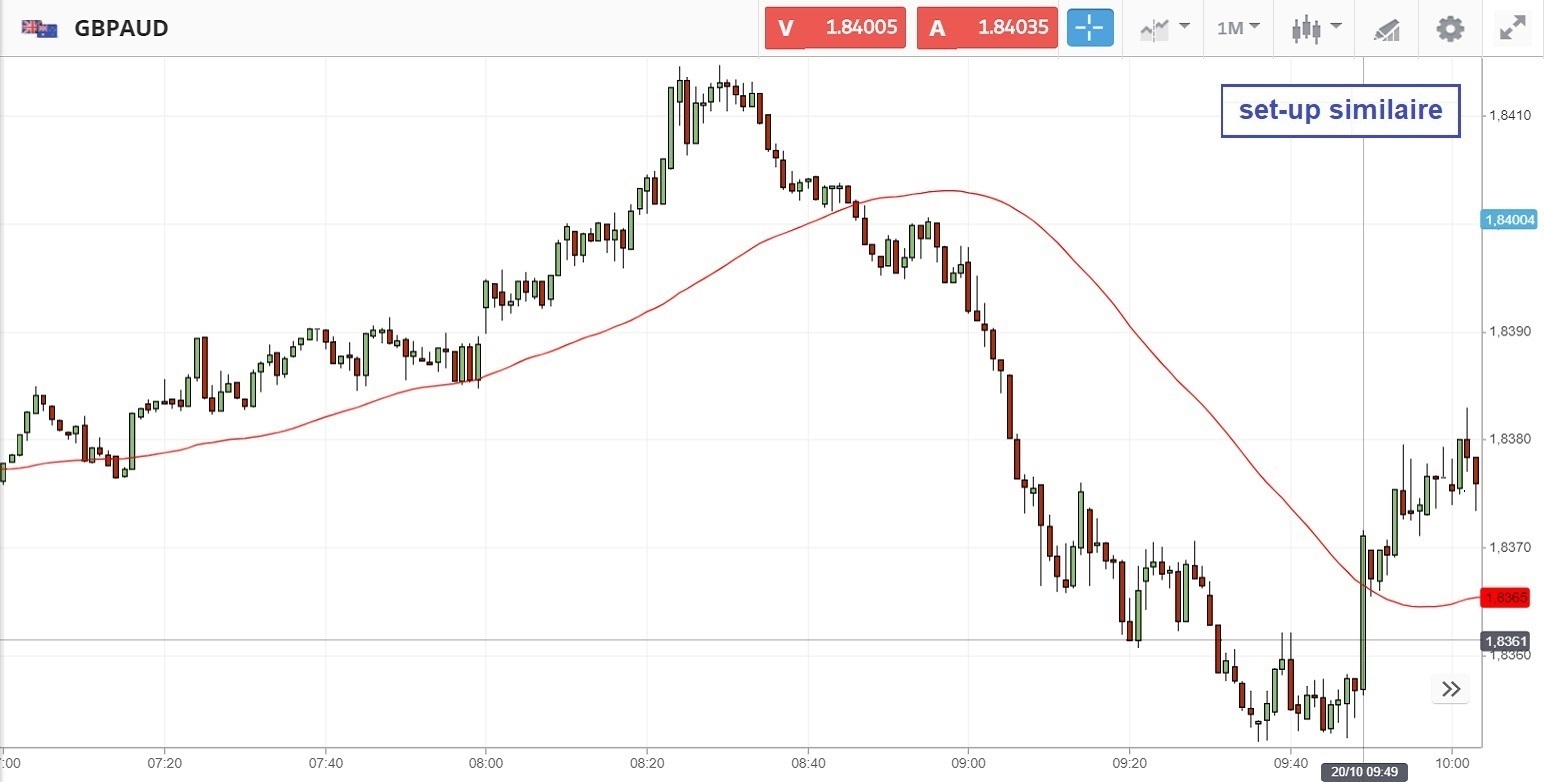The image size is (1544, 782).
Task: Expand the candlestick chart type menu
Action: click(x=1315, y=28)
